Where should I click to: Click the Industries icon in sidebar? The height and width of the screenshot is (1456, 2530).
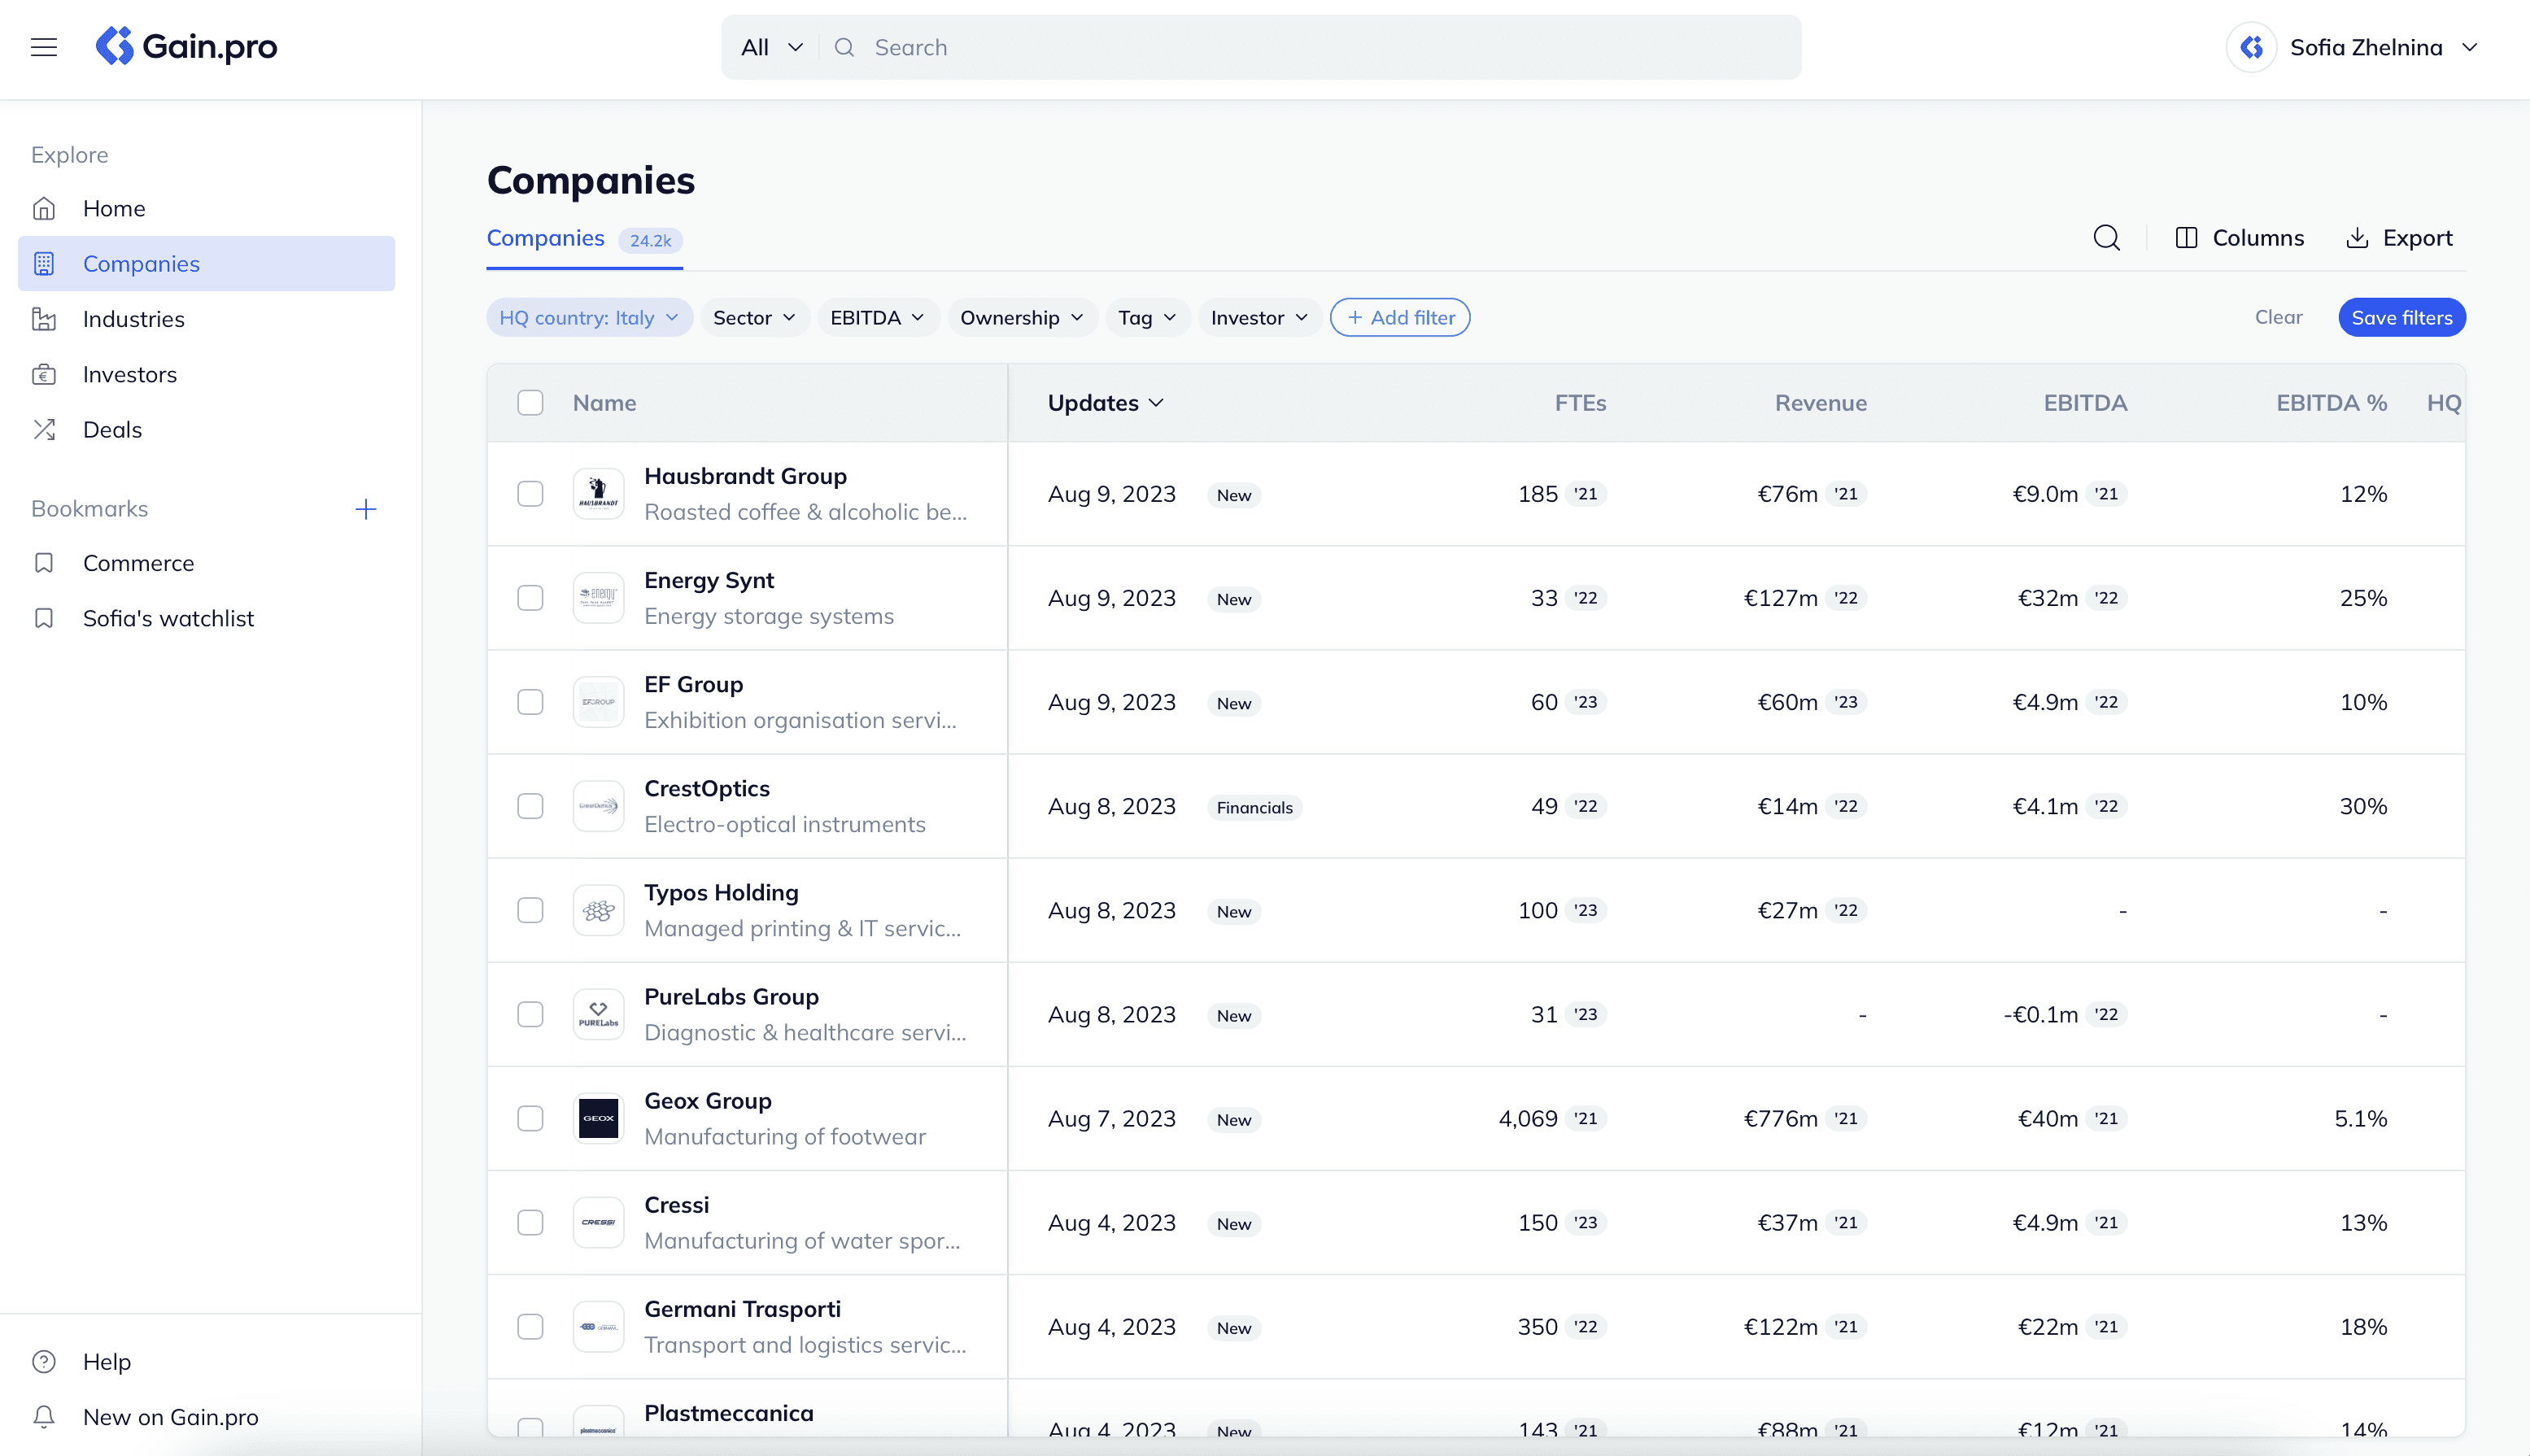point(44,319)
